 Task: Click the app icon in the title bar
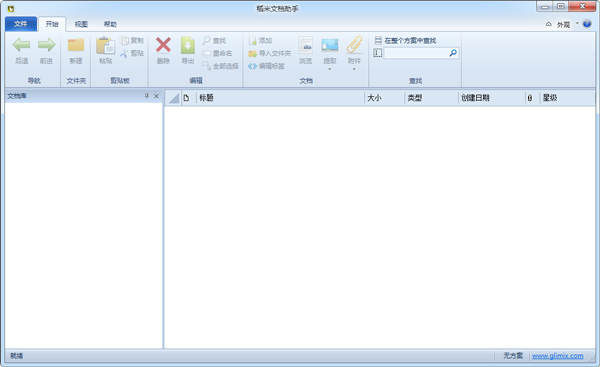click(x=11, y=8)
